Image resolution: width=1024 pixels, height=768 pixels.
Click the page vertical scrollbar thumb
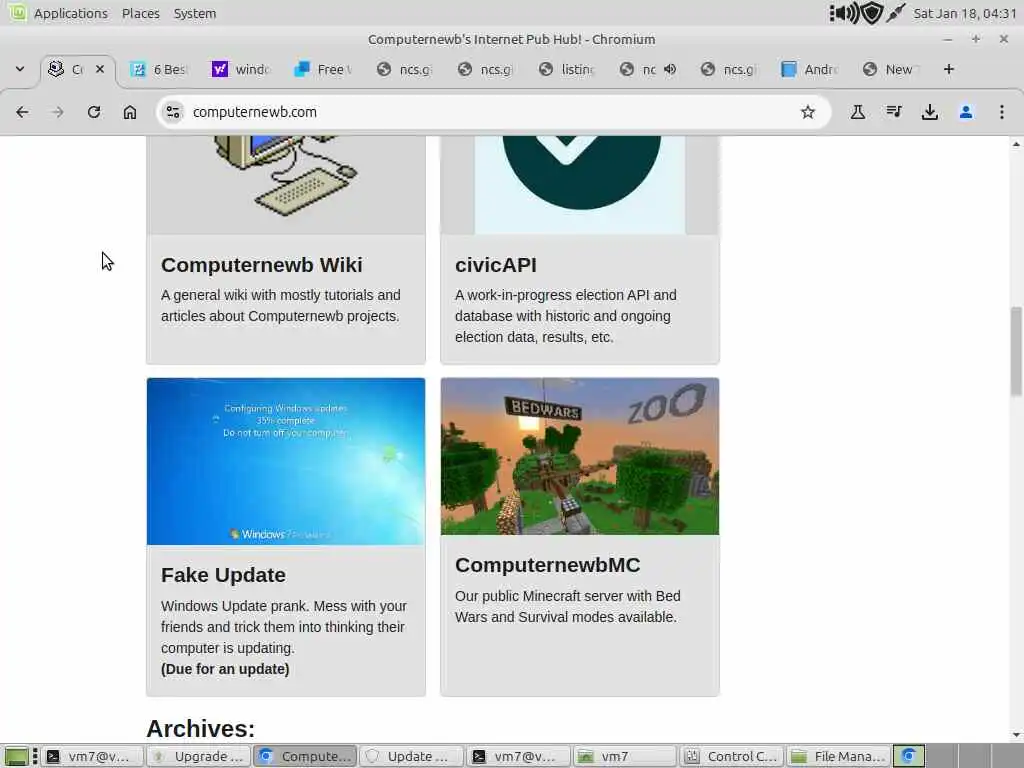[1016, 351]
